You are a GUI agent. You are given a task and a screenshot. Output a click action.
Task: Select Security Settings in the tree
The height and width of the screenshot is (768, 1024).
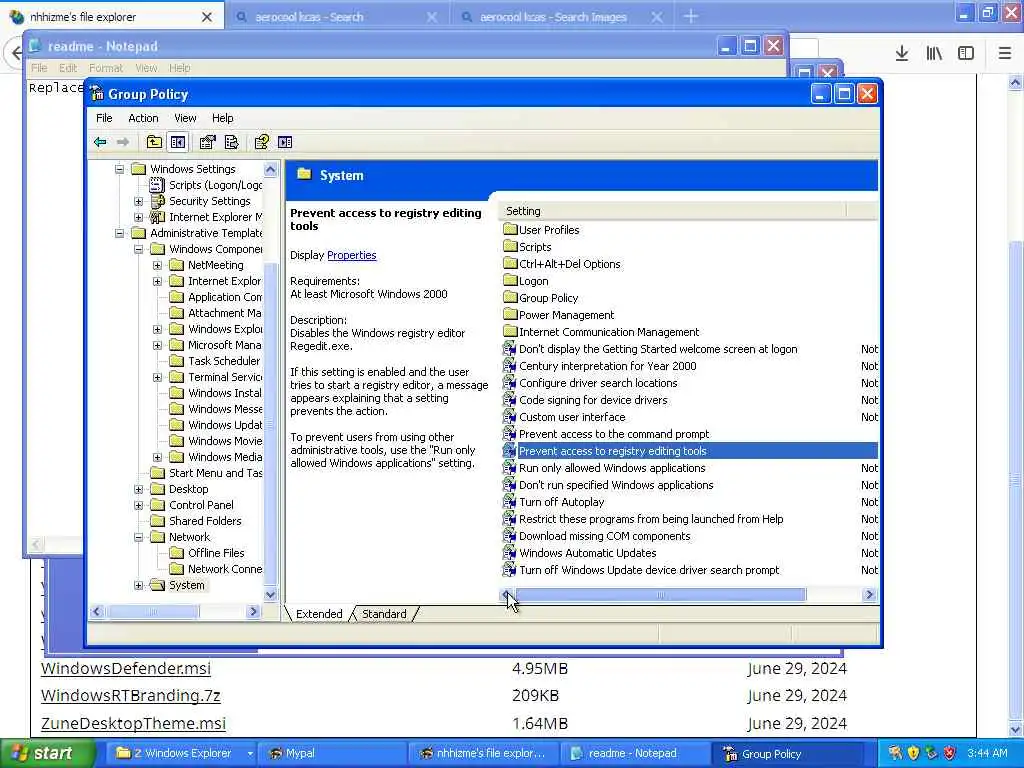210,201
